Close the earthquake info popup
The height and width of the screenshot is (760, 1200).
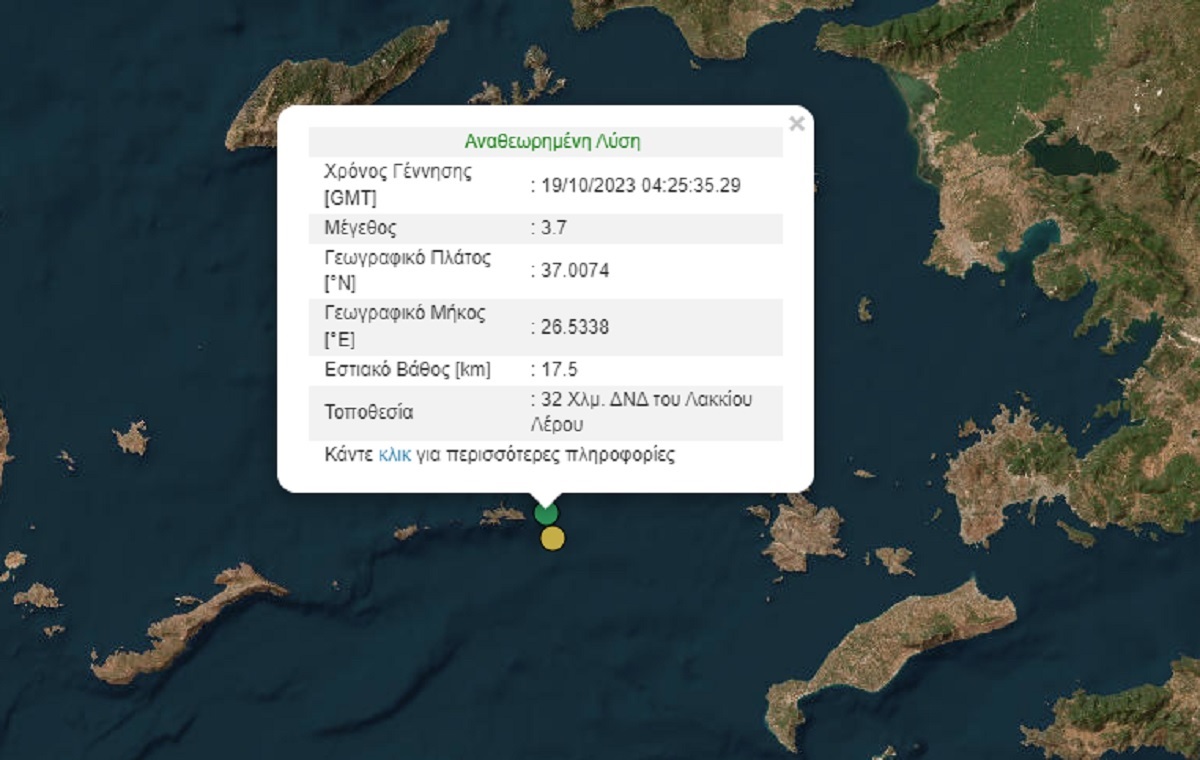point(796,124)
